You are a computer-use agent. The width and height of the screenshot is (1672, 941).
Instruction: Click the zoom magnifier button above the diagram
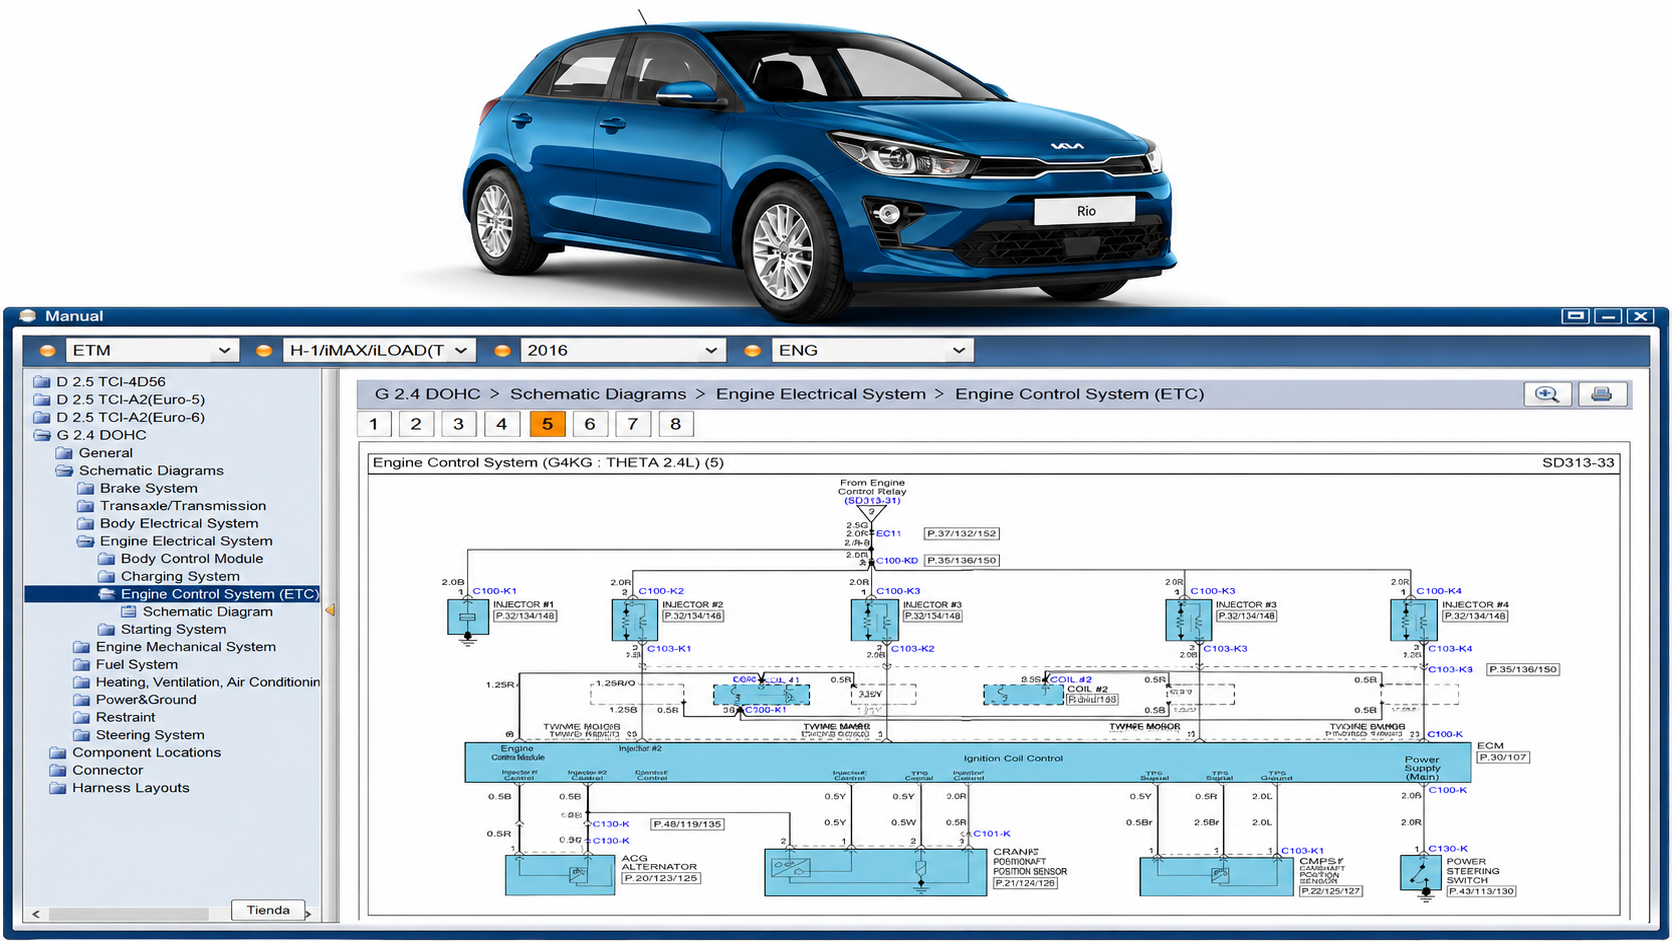[x=1547, y=394]
